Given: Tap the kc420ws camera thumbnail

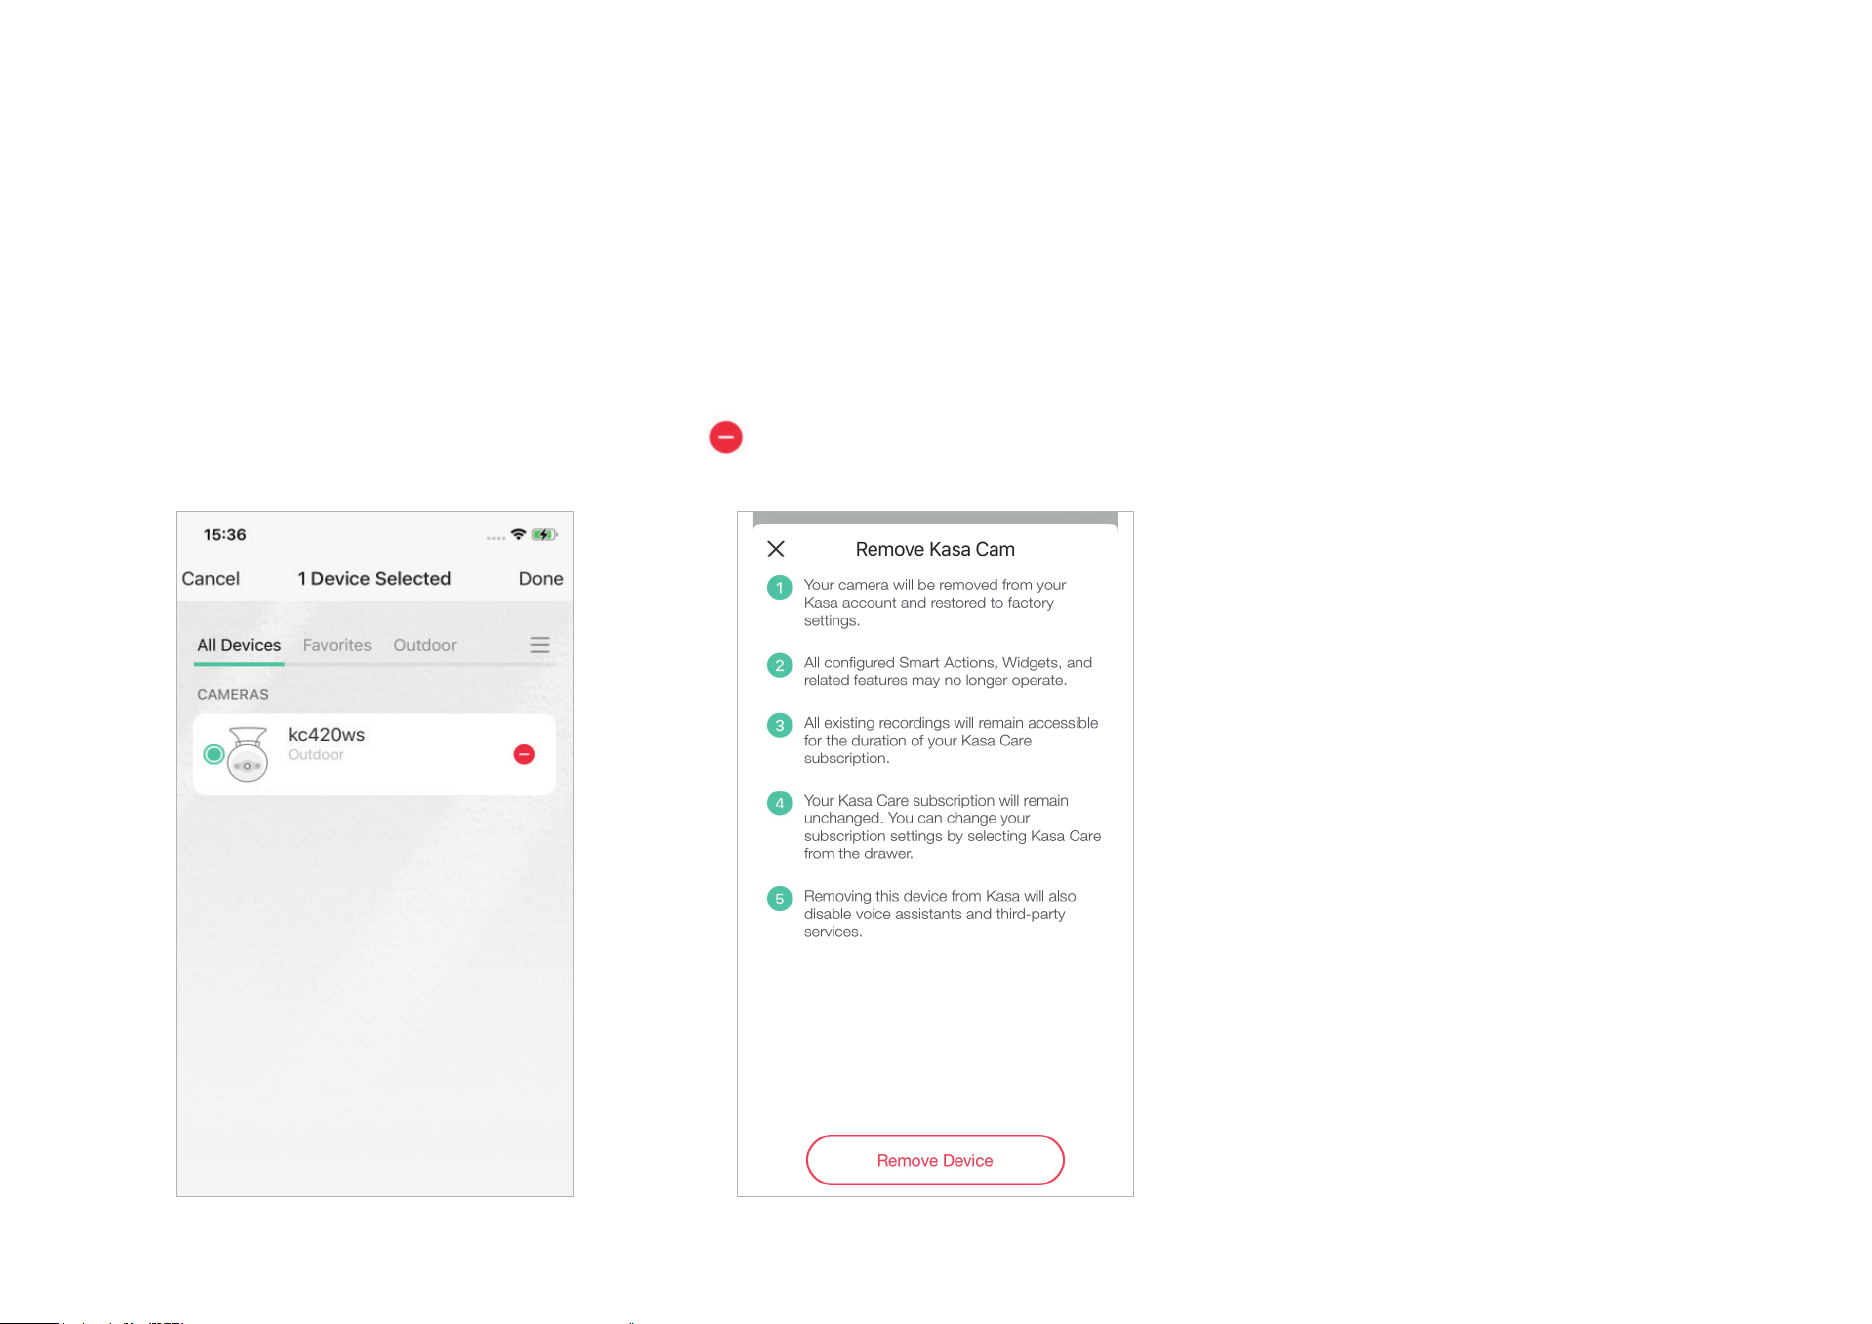Looking at the screenshot, I should (247, 754).
